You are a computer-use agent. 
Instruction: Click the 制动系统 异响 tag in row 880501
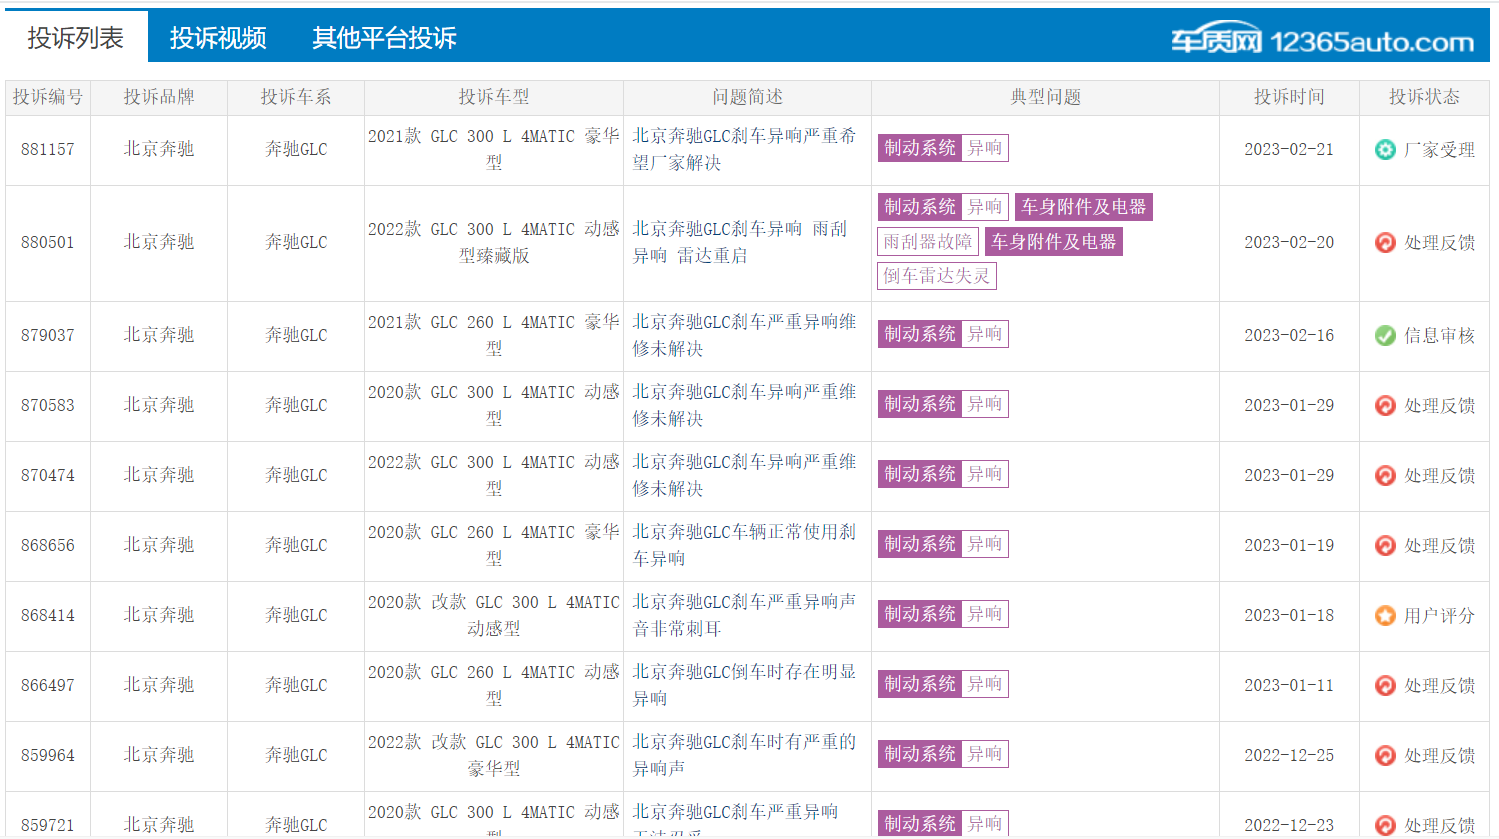(943, 207)
